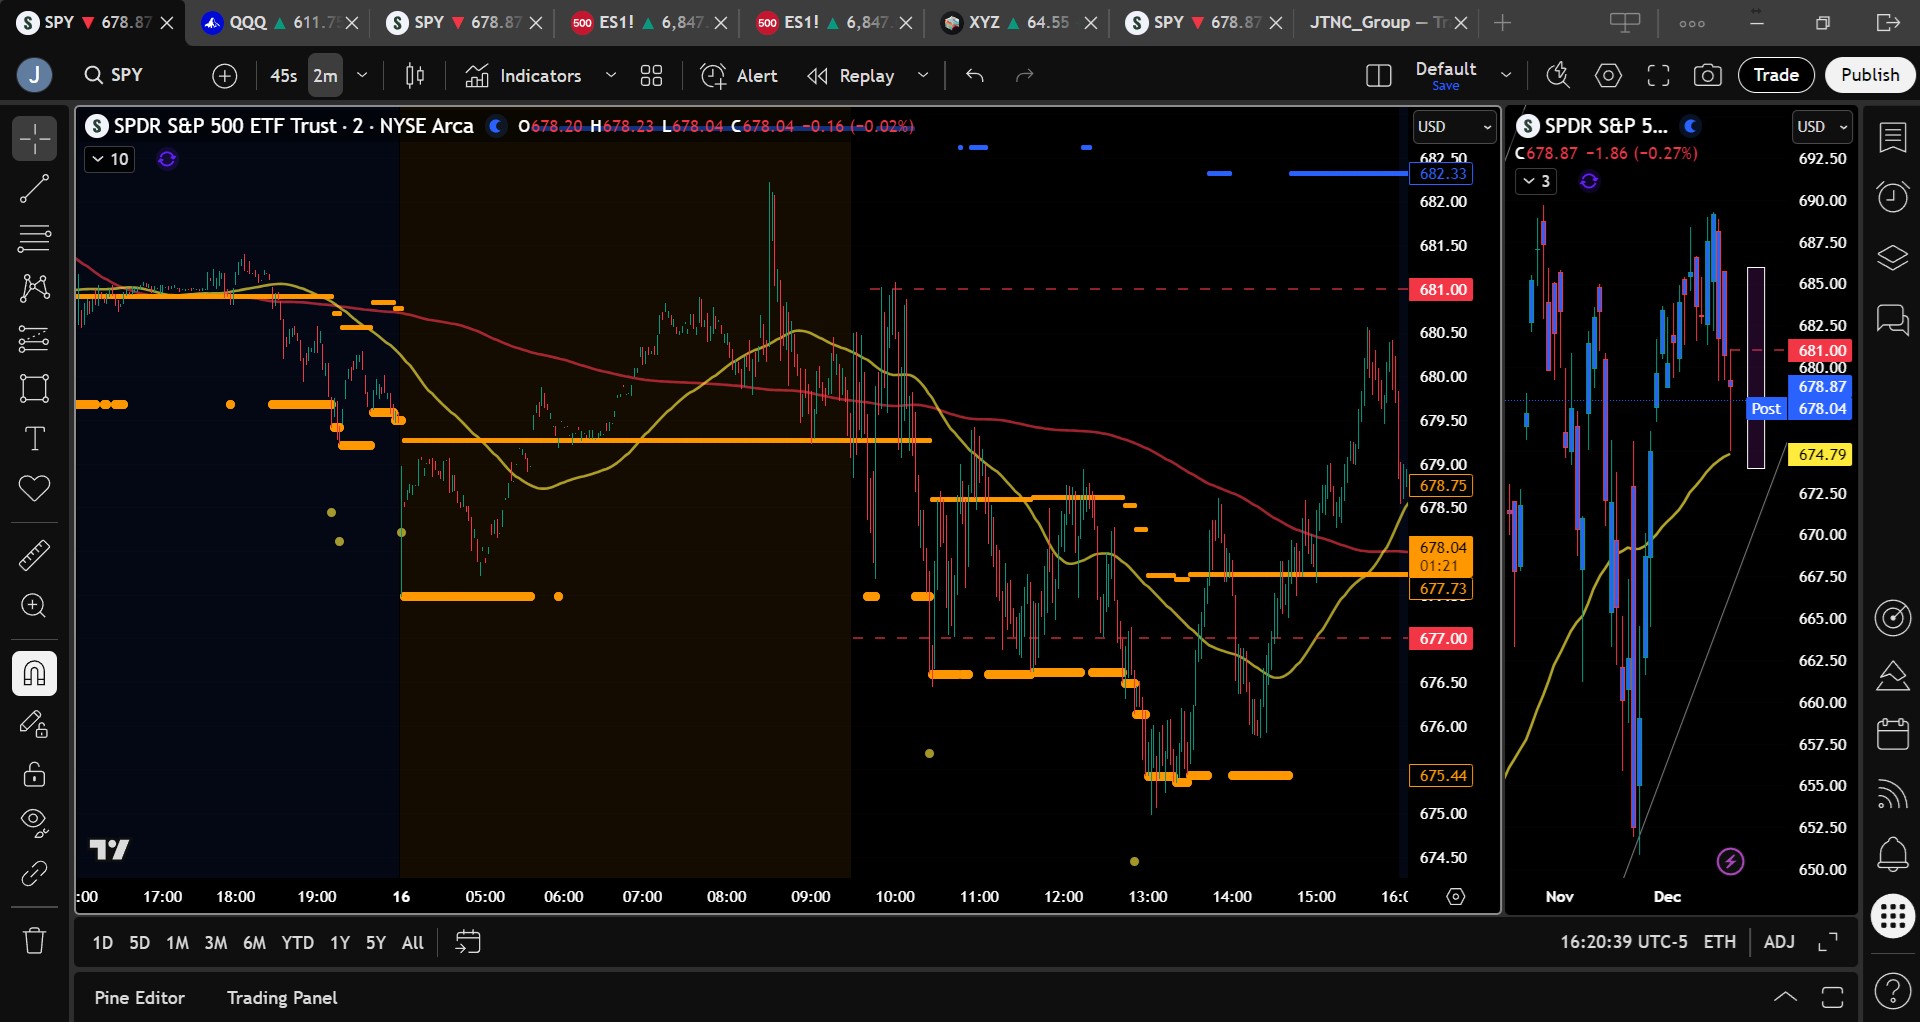The image size is (1920, 1022).
Task: Redo the last chart action
Action: [1024, 75]
